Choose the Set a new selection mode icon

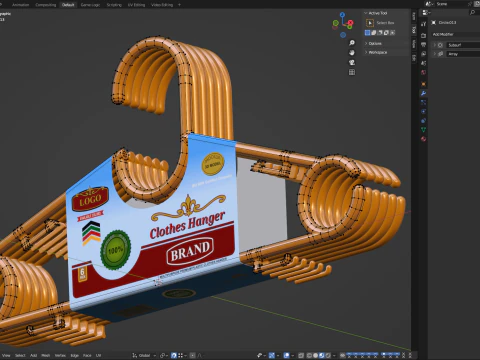(367, 32)
